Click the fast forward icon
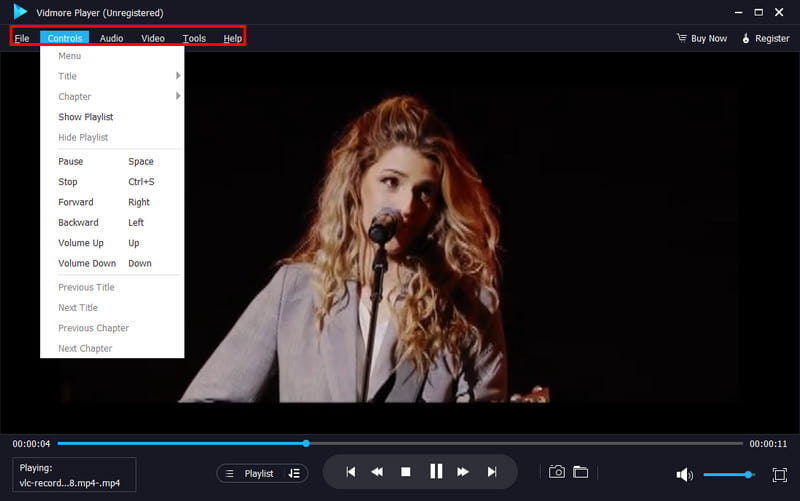Image resolution: width=800 pixels, height=501 pixels. (x=463, y=472)
